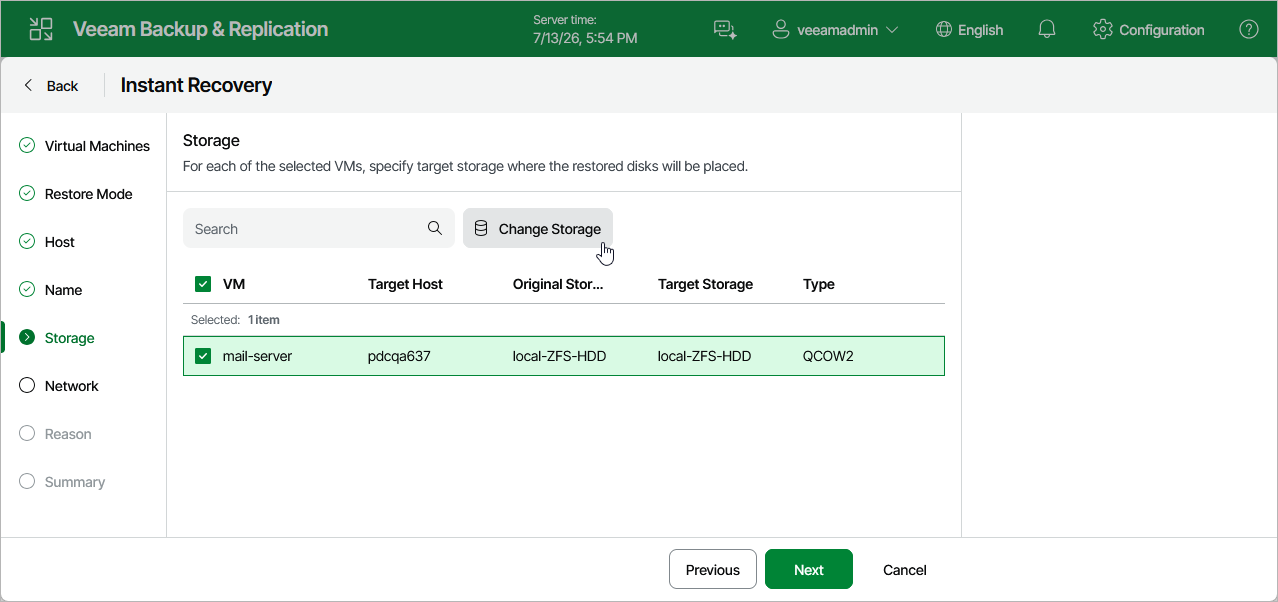Click the Network step circle icon
This screenshot has width=1278, height=602.
27,386
